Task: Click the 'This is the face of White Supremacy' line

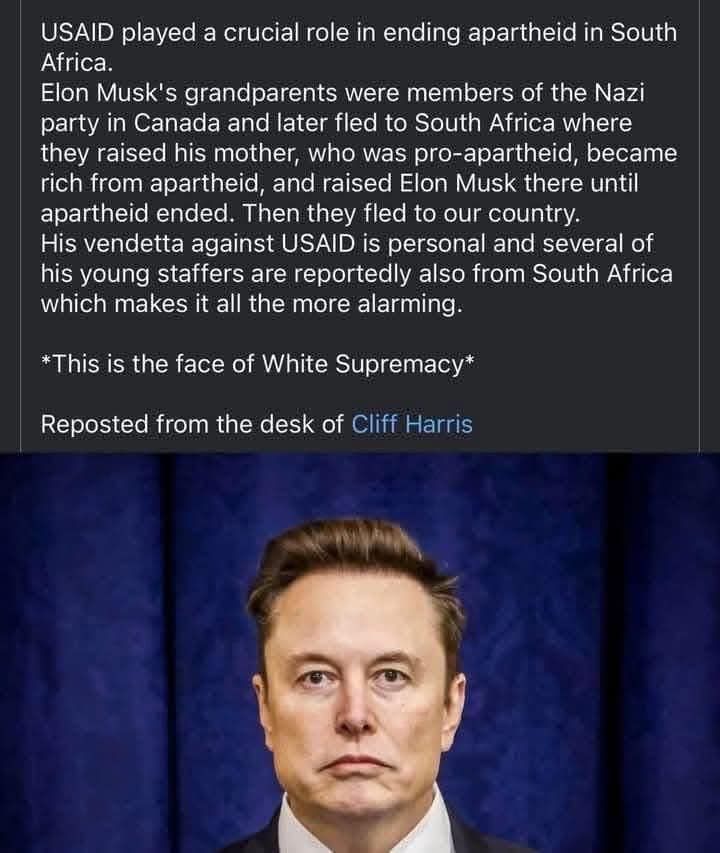Action: pos(258,363)
